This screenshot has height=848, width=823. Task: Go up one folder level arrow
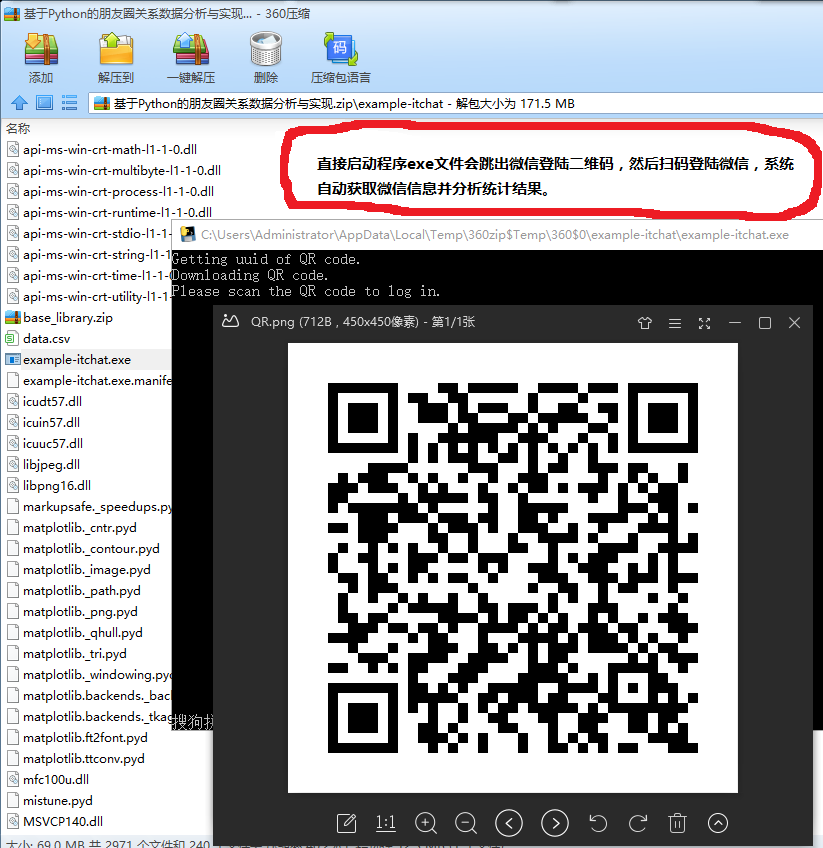point(19,103)
